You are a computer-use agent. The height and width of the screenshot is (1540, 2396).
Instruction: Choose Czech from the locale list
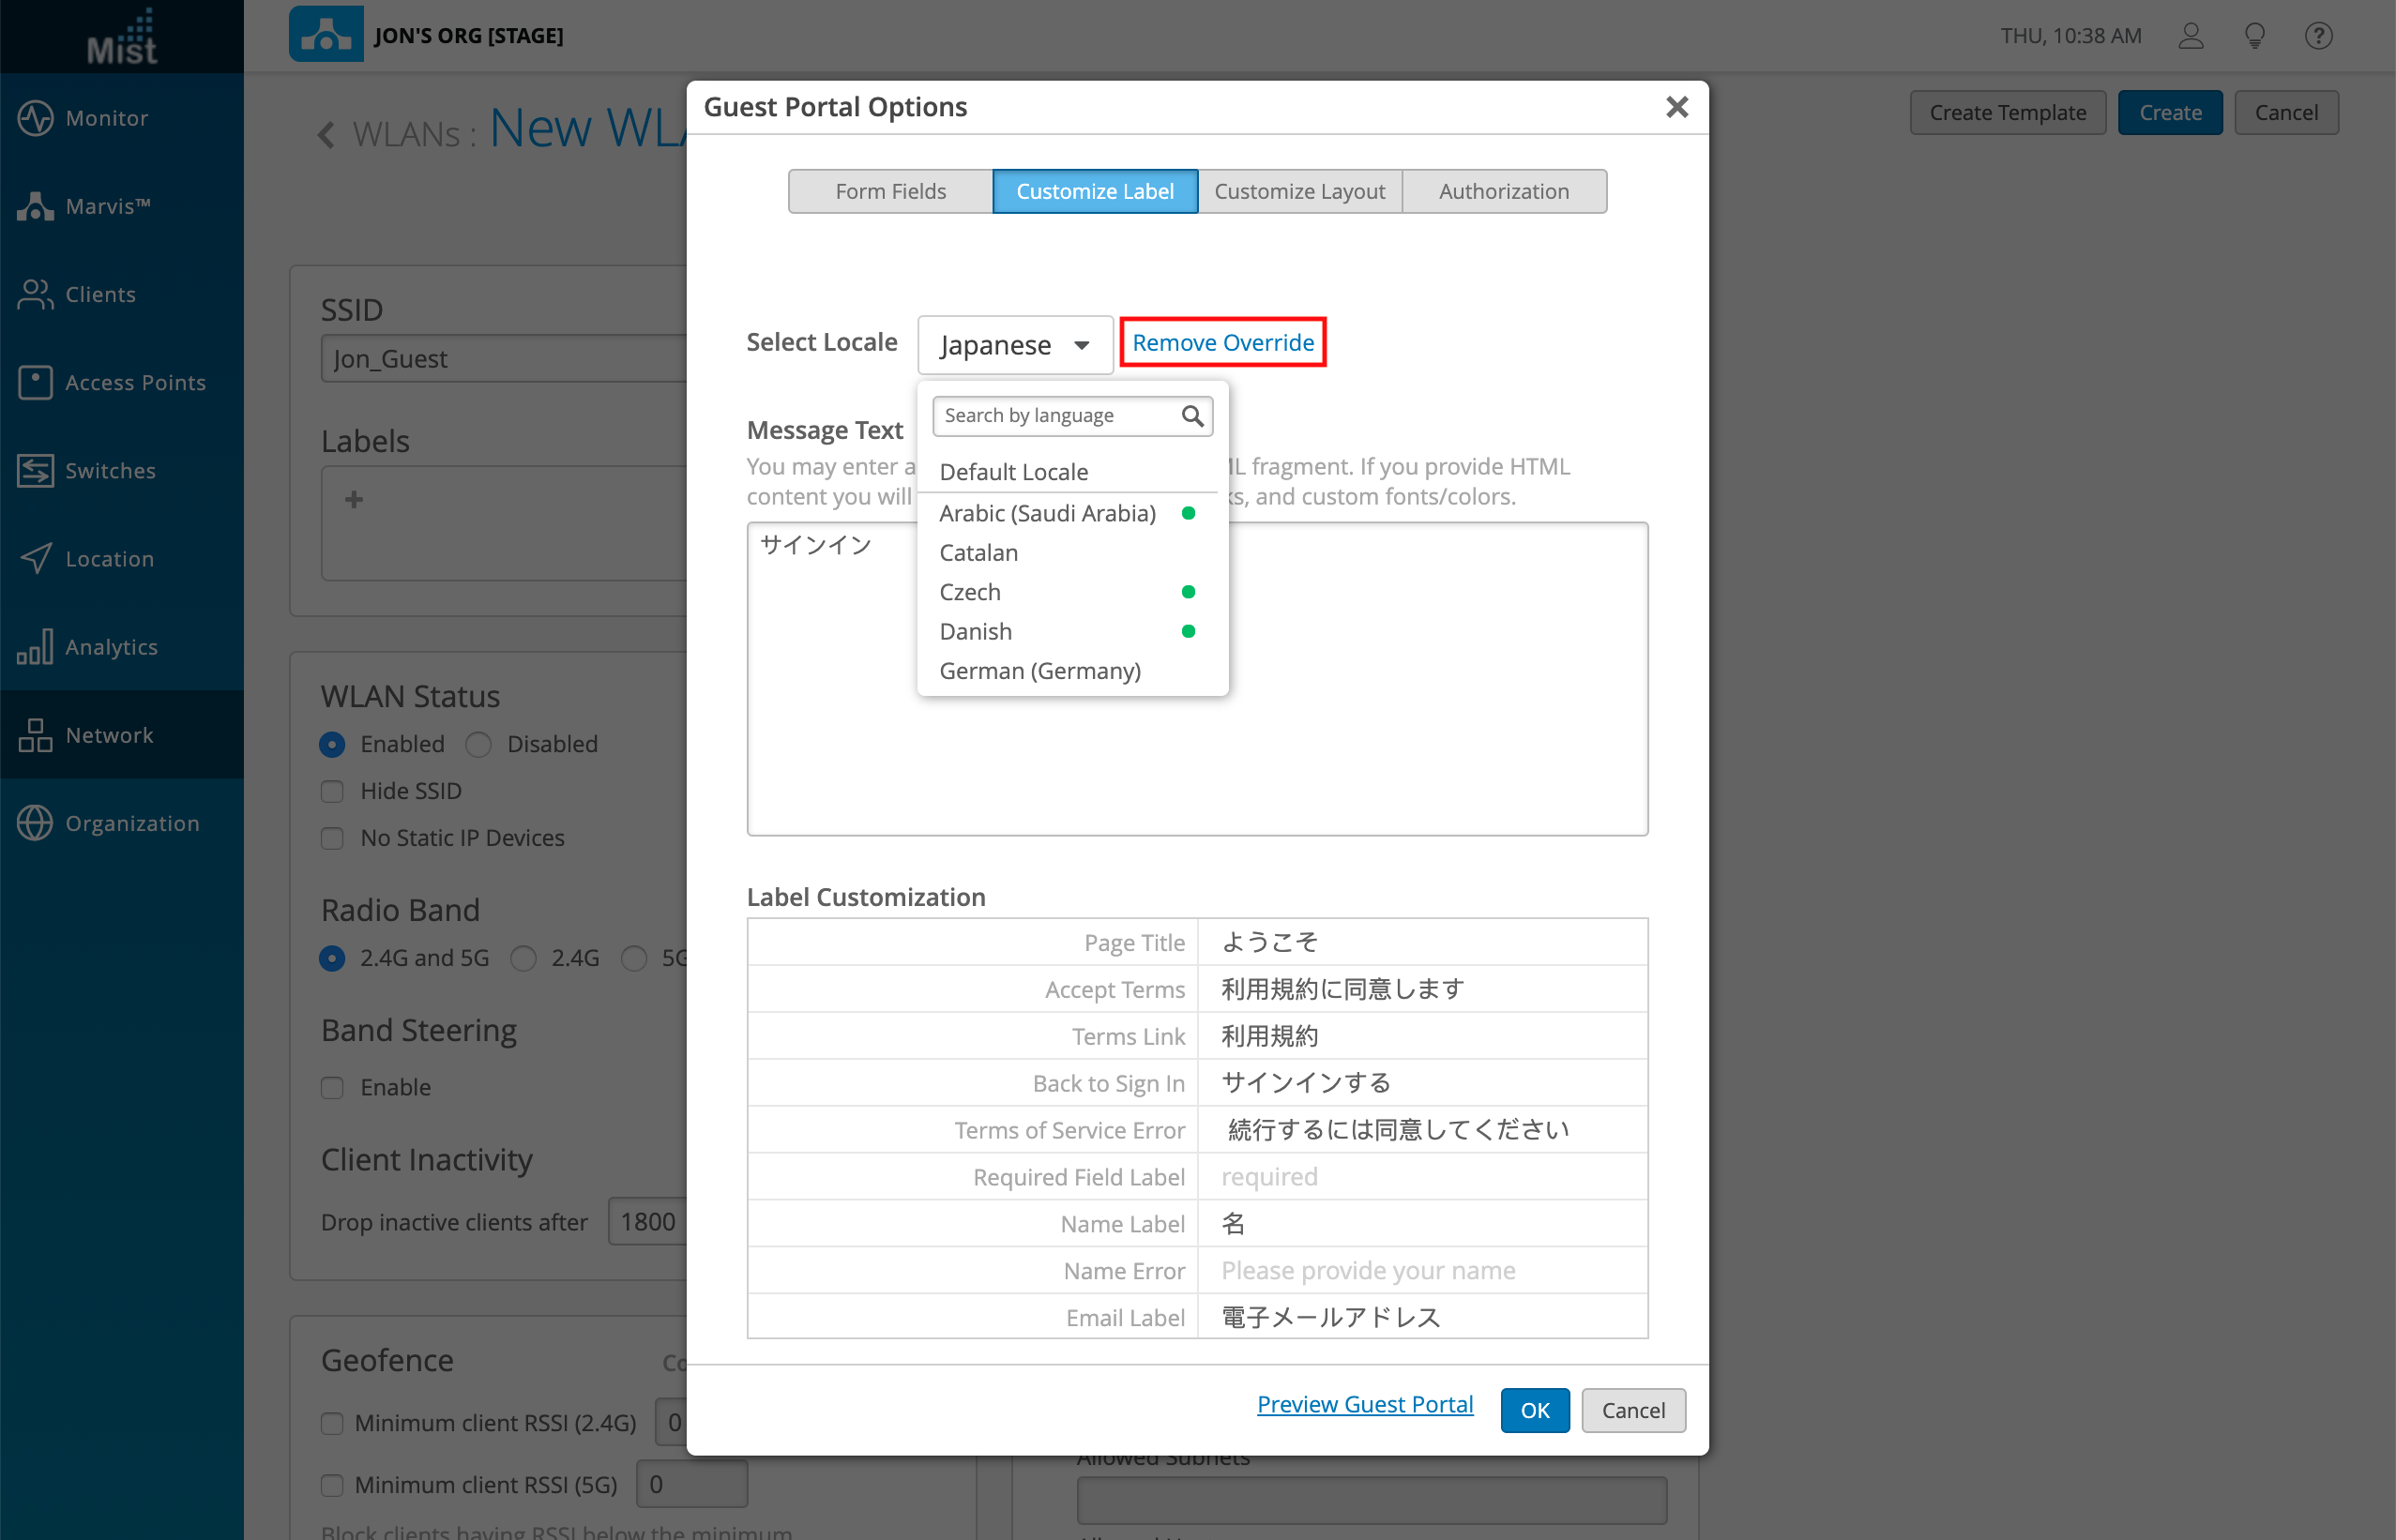(970, 592)
